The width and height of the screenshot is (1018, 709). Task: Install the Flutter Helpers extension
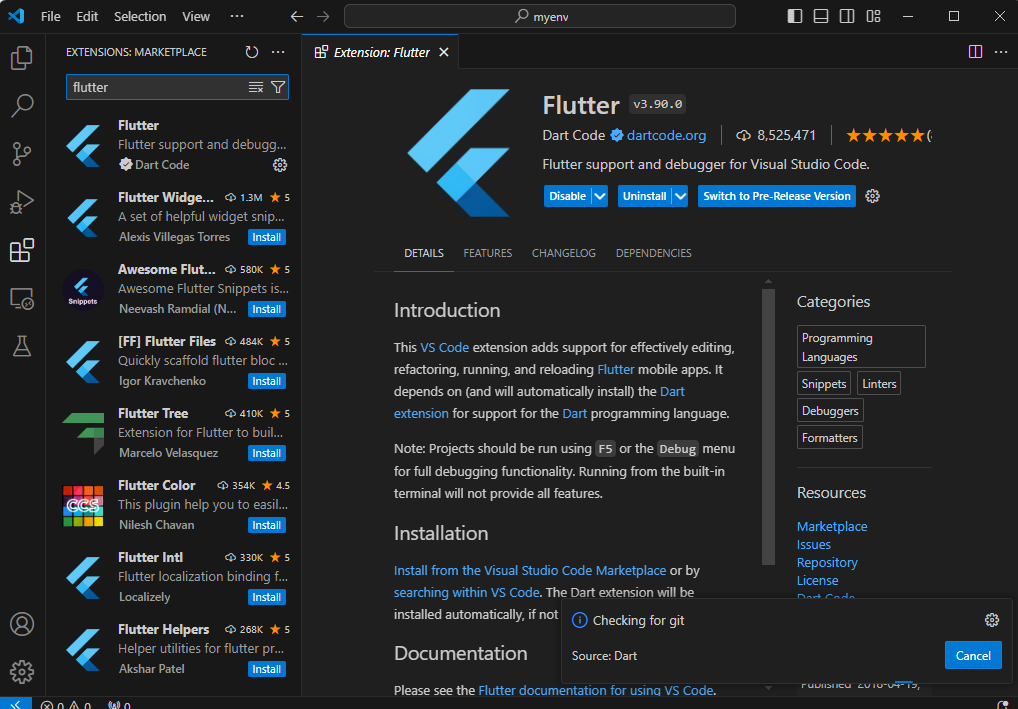[267, 669]
